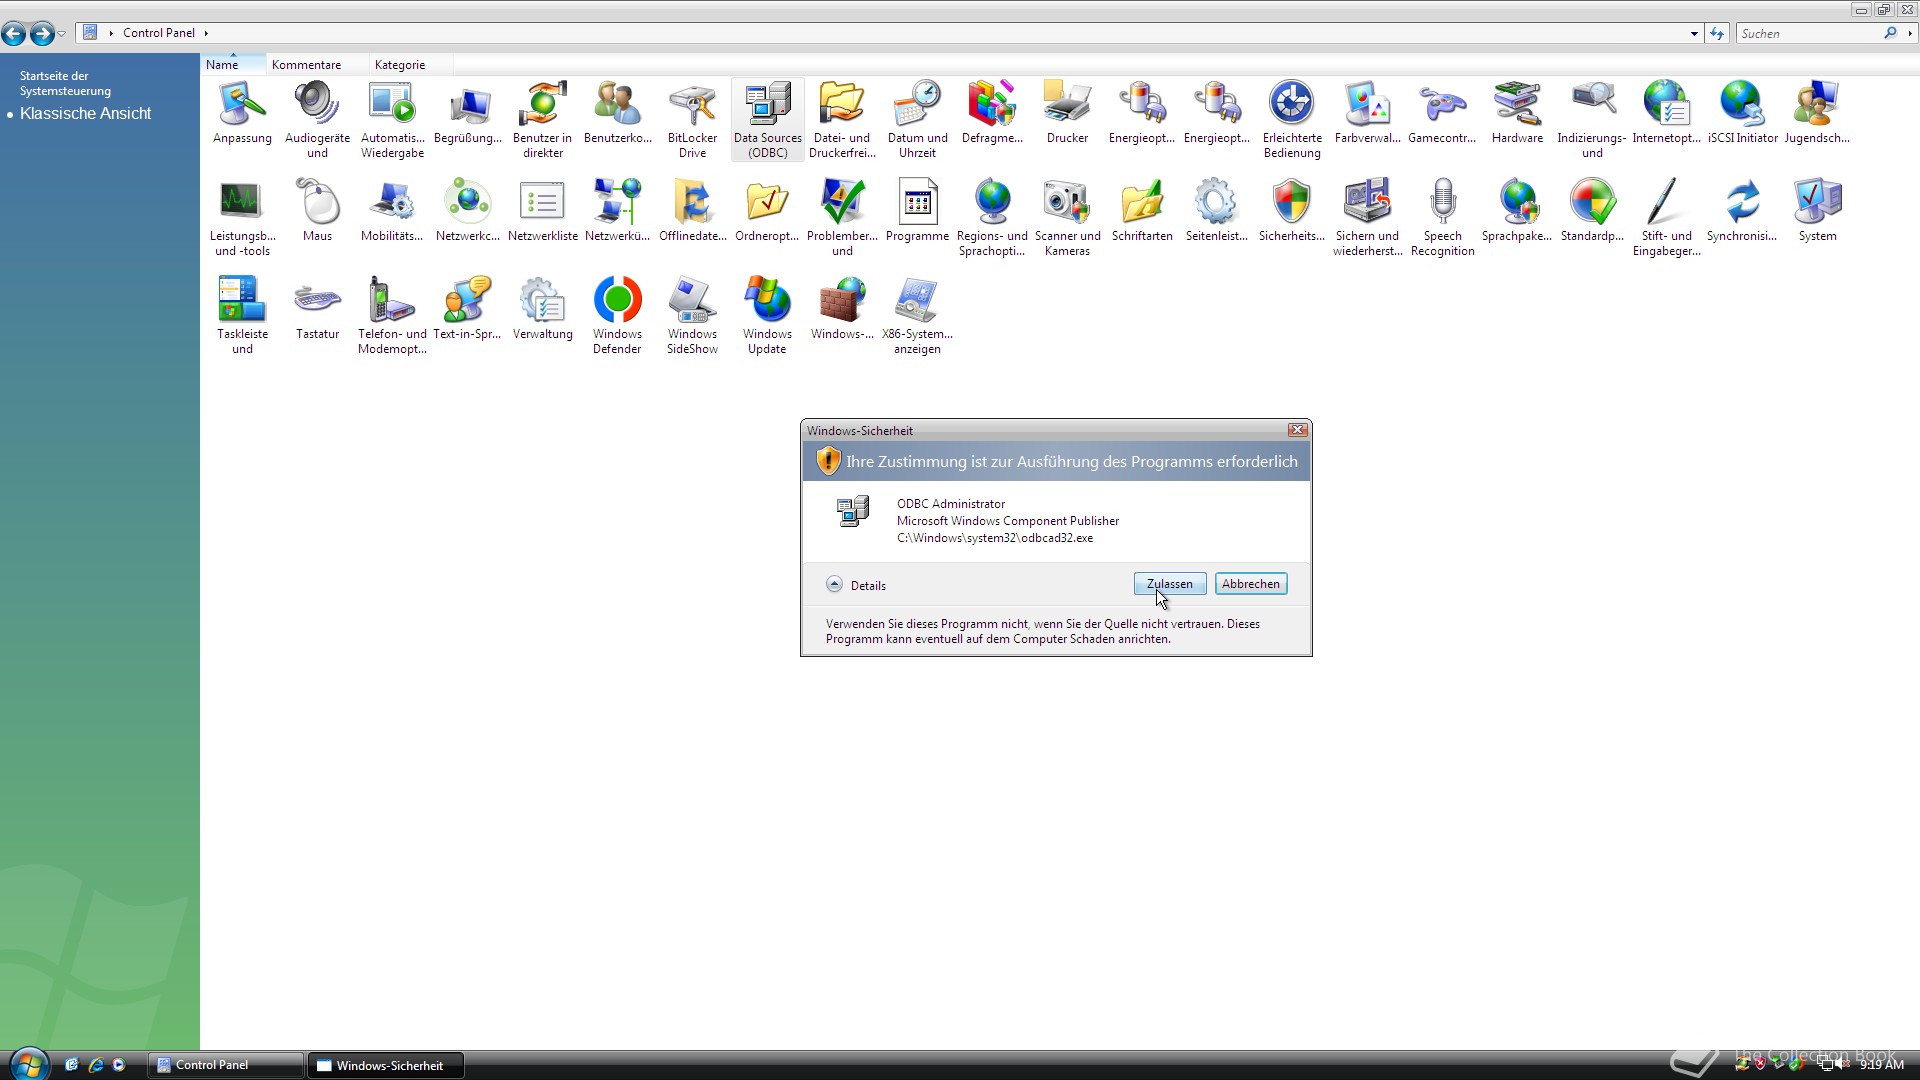Viewport: 1920px width, 1080px height.
Task: Sort by the Kommentare column header
Action: (316, 64)
